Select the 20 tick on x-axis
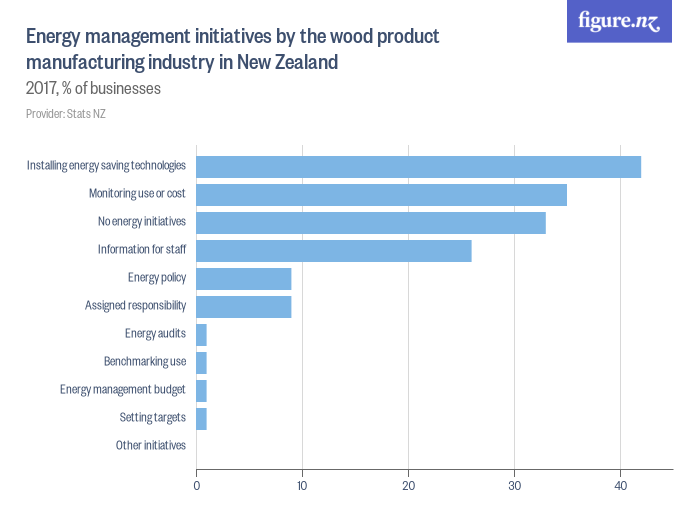 [408, 487]
